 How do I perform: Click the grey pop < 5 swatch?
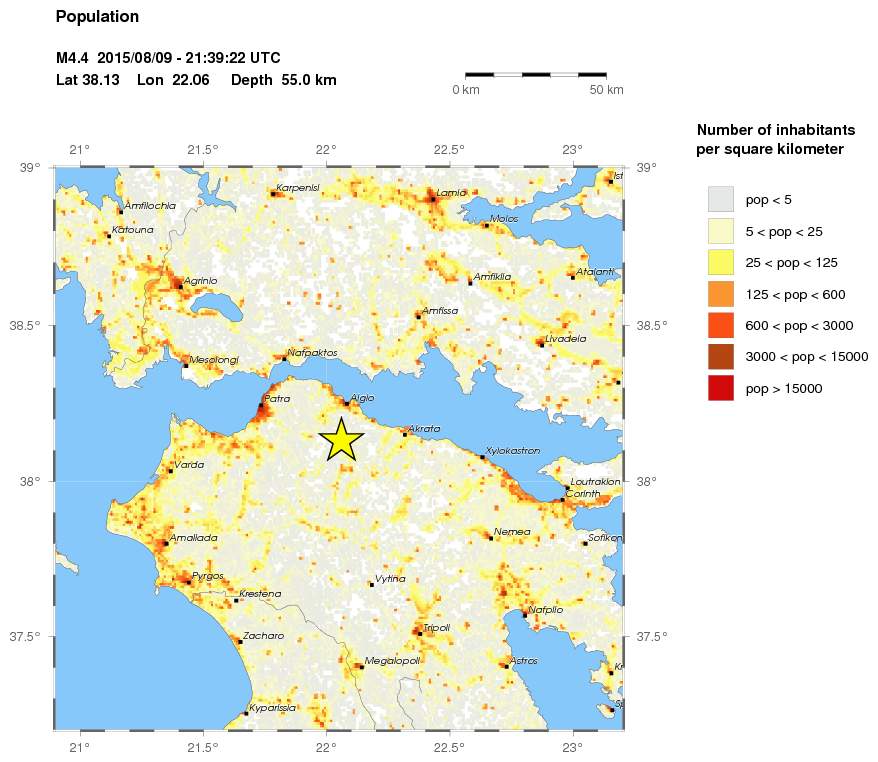tap(721, 200)
